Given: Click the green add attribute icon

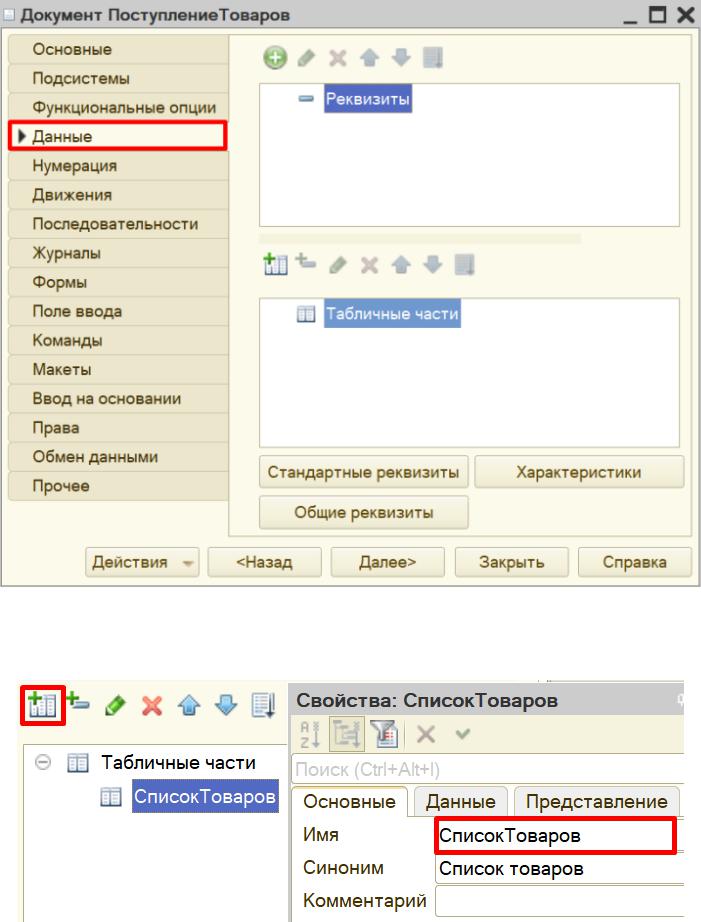Looking at the screenshot, I should click(x=275, y=58).
